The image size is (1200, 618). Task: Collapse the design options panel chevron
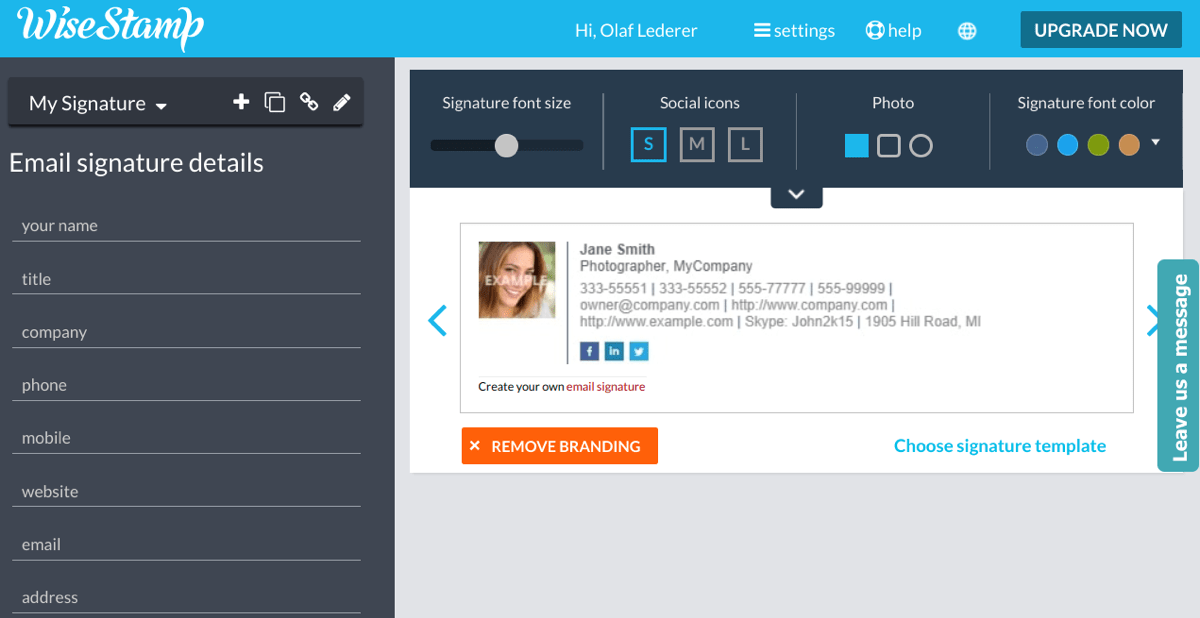point(797,196)
